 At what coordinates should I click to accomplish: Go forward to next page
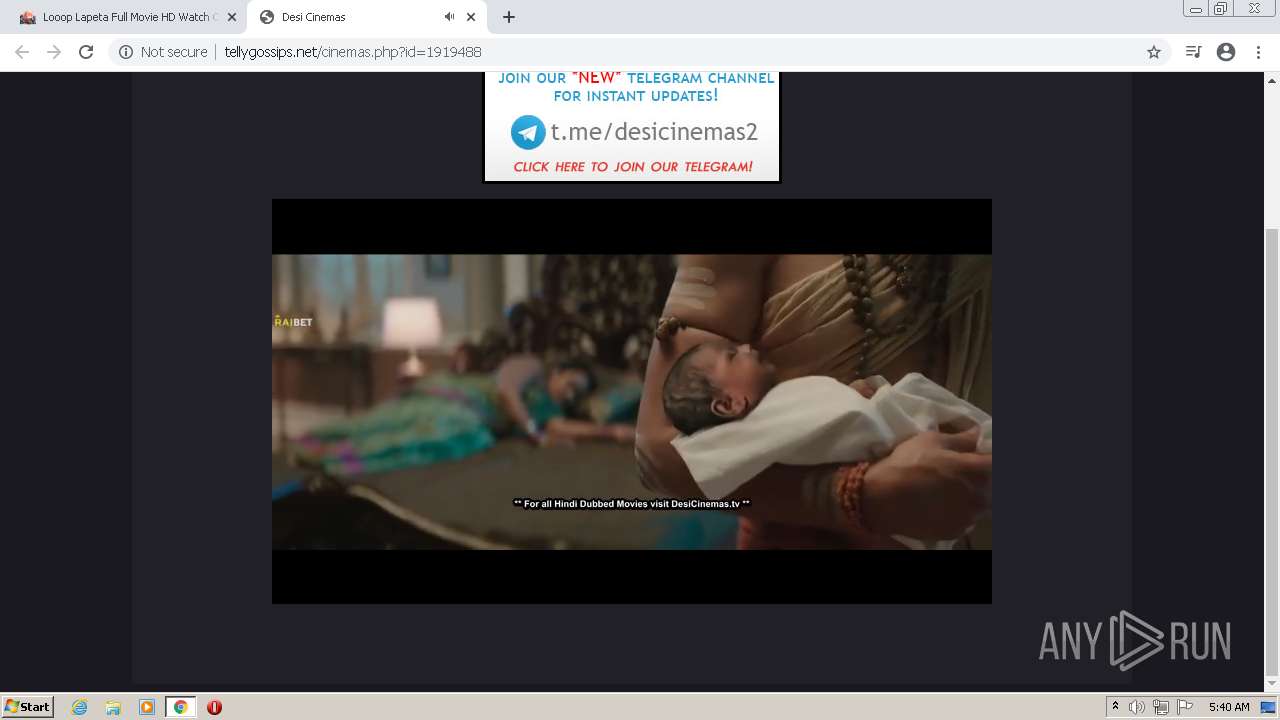coord(54,52)
